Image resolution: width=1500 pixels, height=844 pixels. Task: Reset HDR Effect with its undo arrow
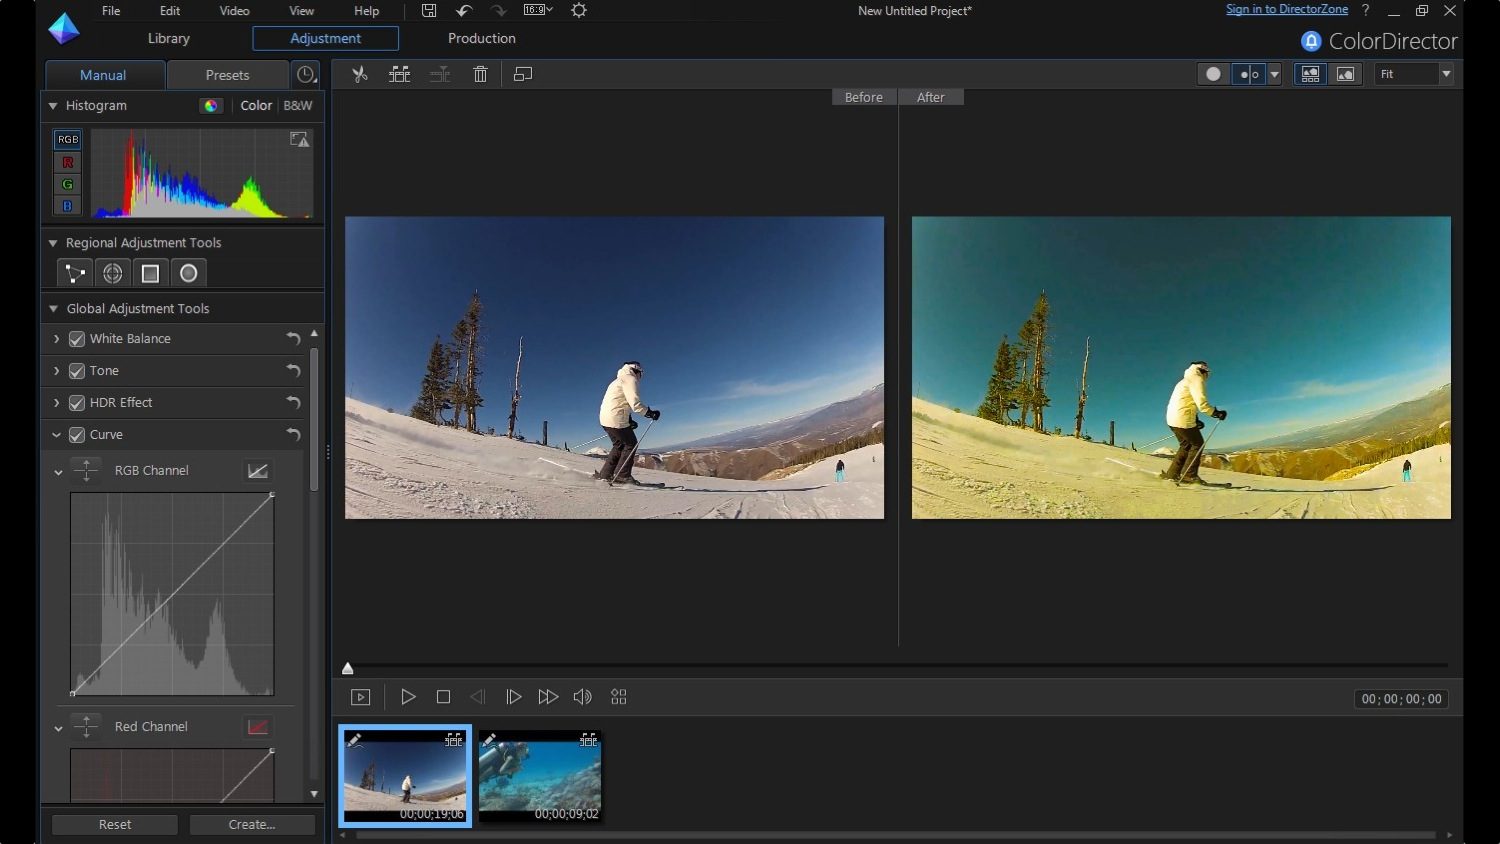293,403
